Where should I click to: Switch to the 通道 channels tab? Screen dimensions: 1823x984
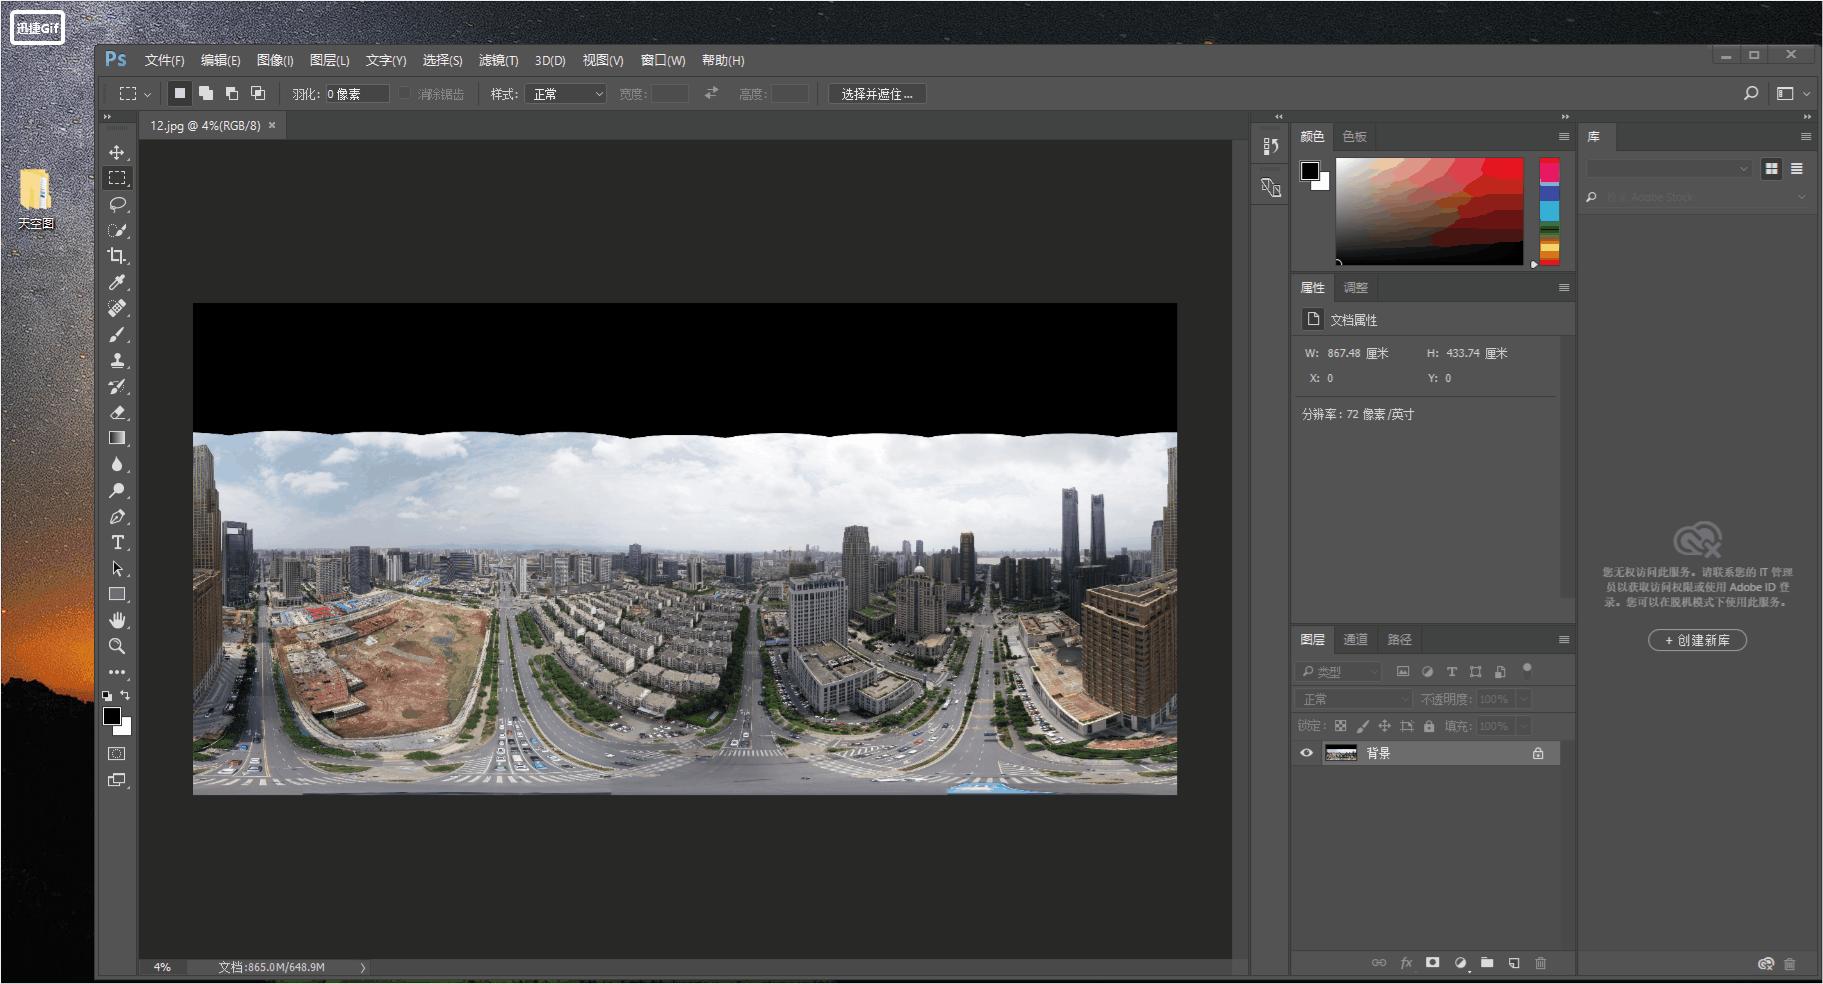coord(1355,640)
